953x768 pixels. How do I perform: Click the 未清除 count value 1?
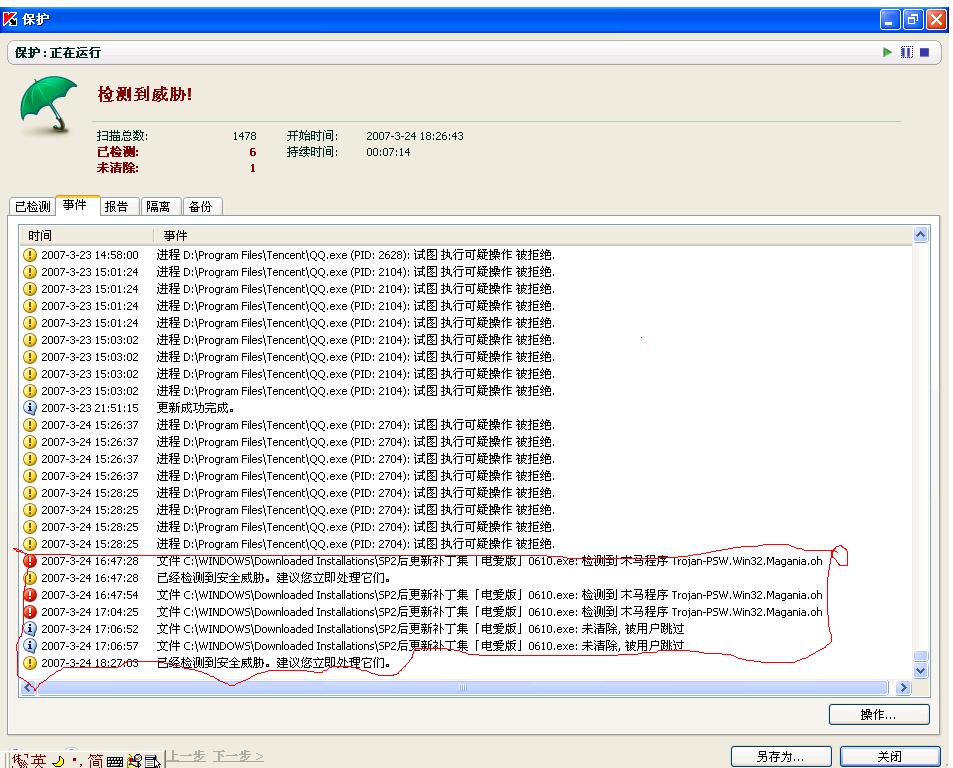click(x=253, y=168)
